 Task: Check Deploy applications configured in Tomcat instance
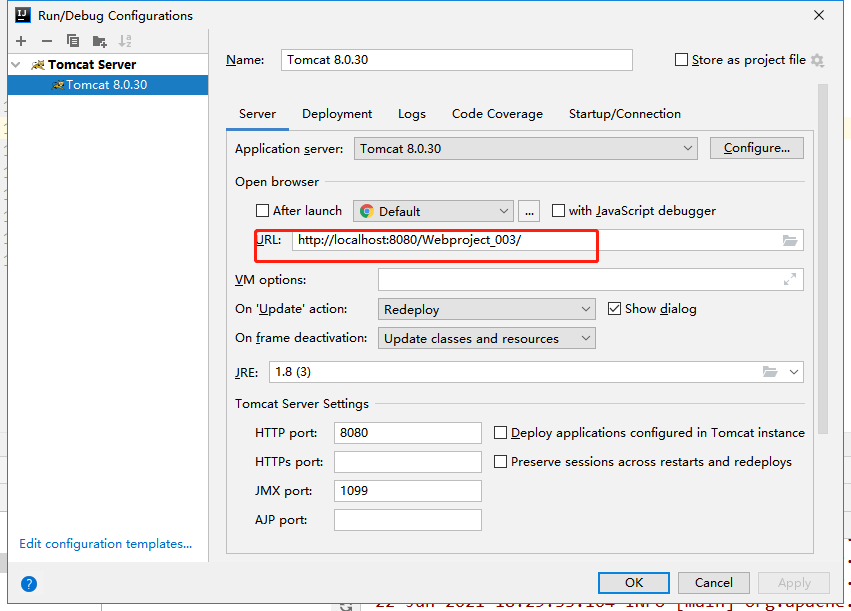[x=500, y=432]
